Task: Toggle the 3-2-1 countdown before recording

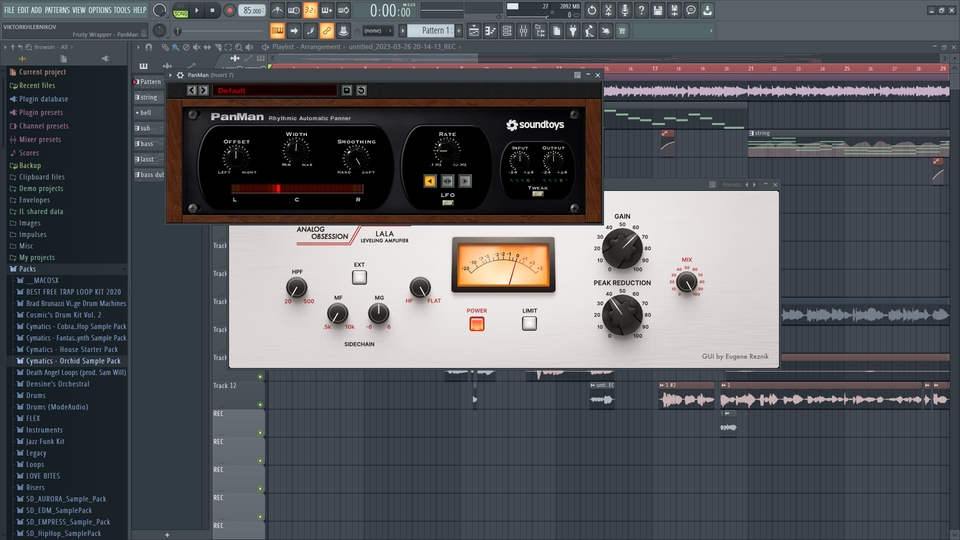Action: (310, 10)
